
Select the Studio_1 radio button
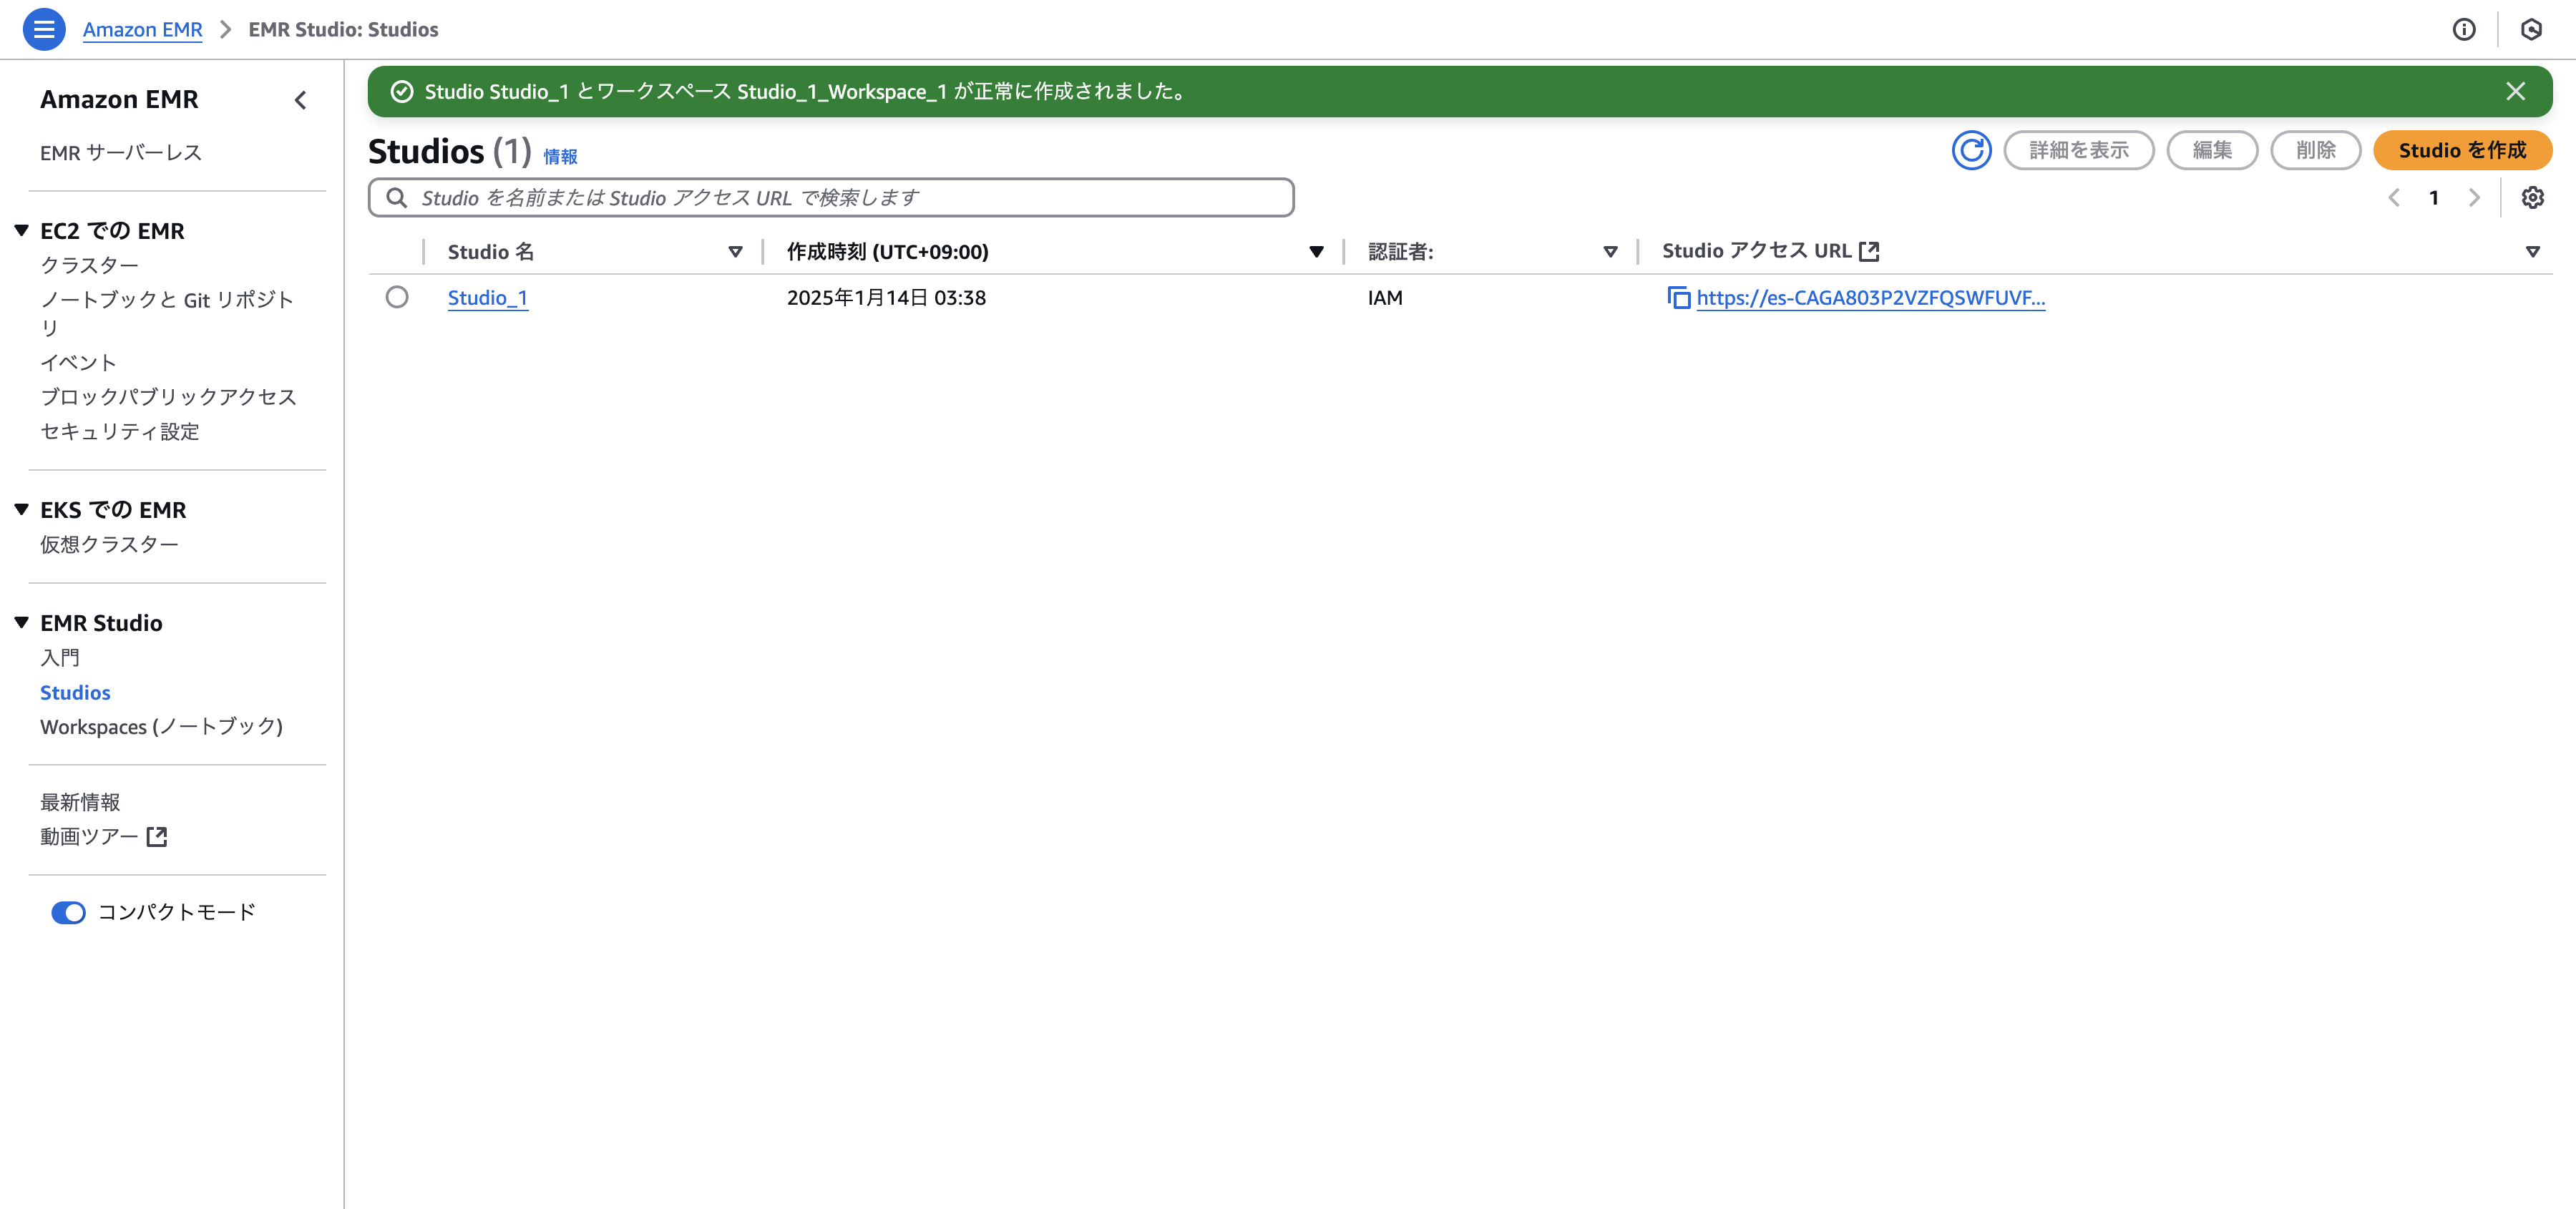(x=397, y=297)
